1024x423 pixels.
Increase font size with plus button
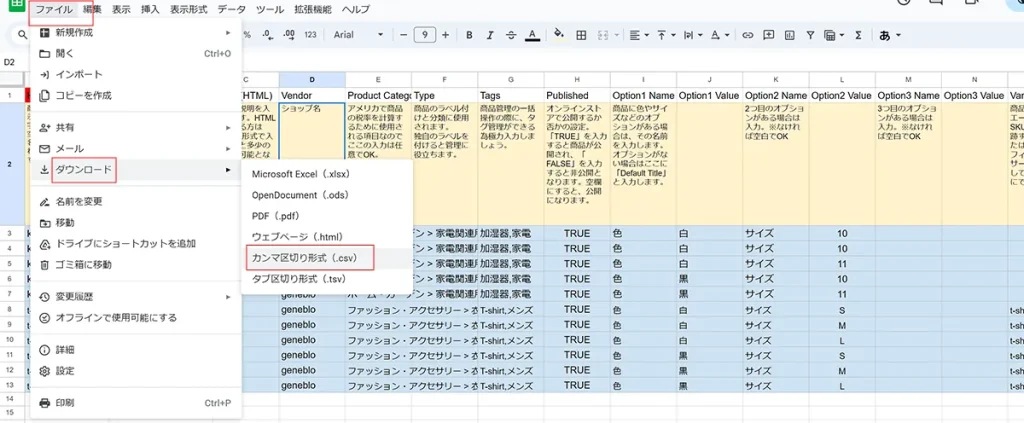(445, 35)
